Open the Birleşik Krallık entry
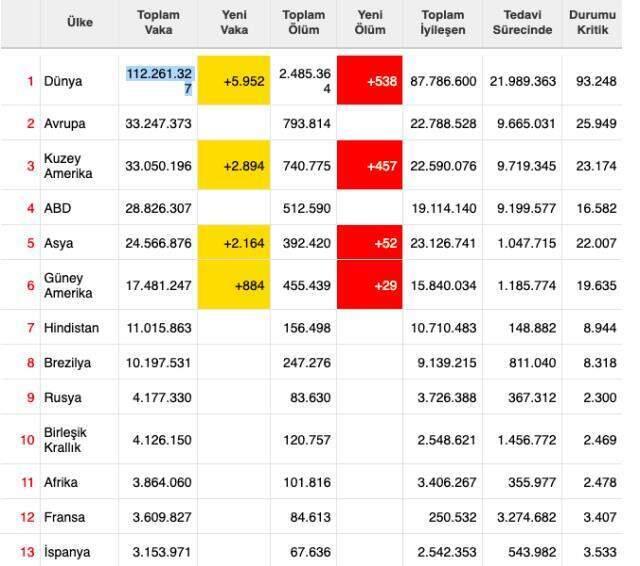640x566 pixels. click(x=65, y=440)
